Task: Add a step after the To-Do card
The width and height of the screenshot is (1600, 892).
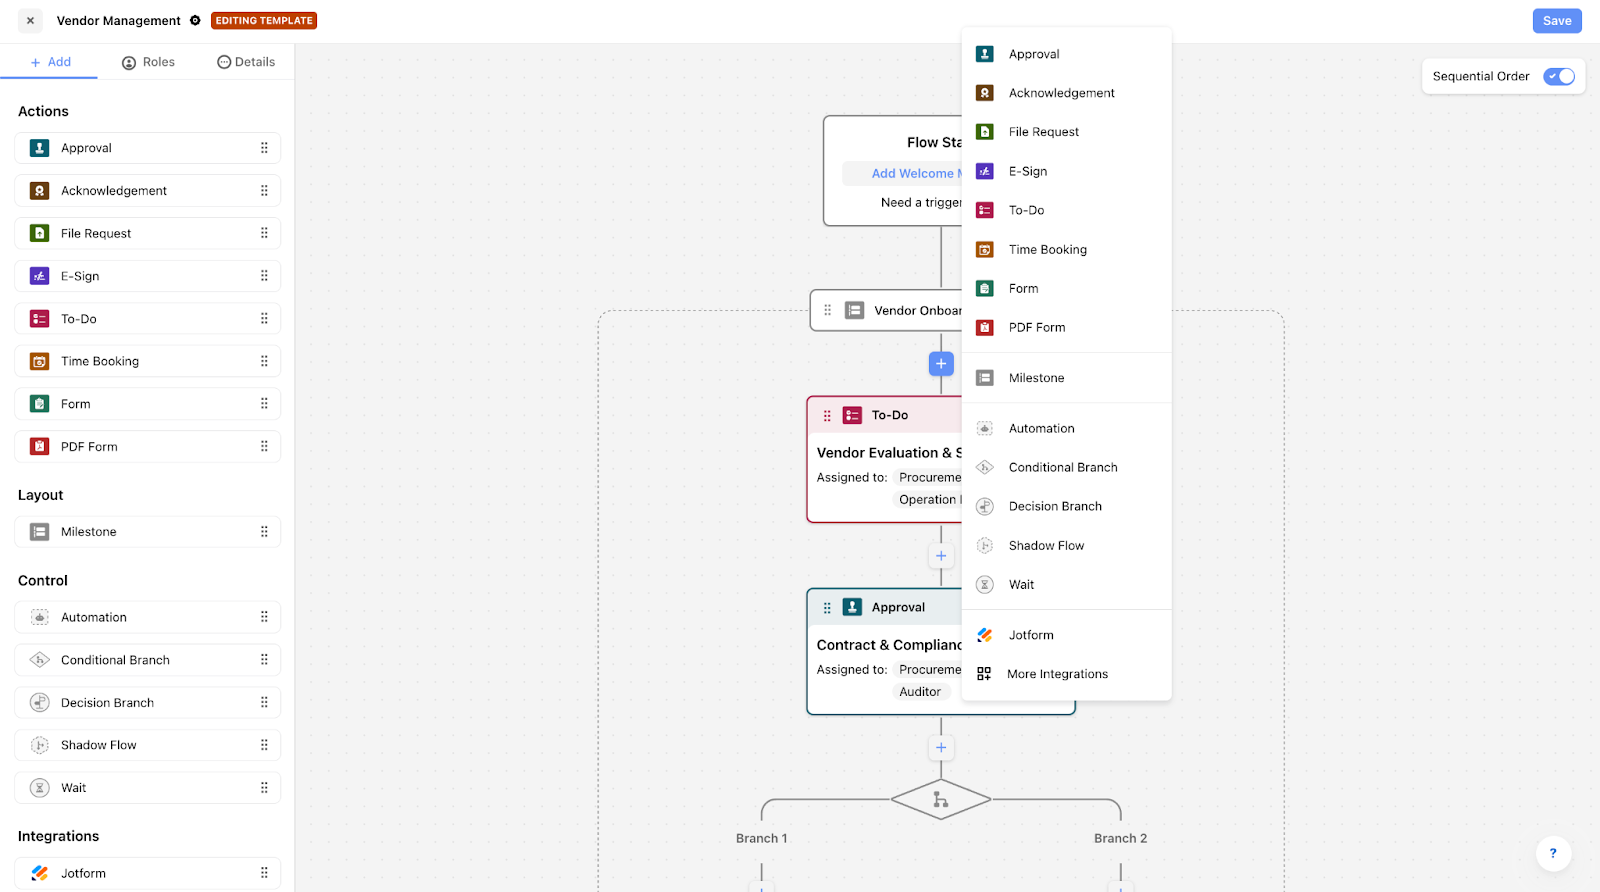Action: [x=940, y=556]
